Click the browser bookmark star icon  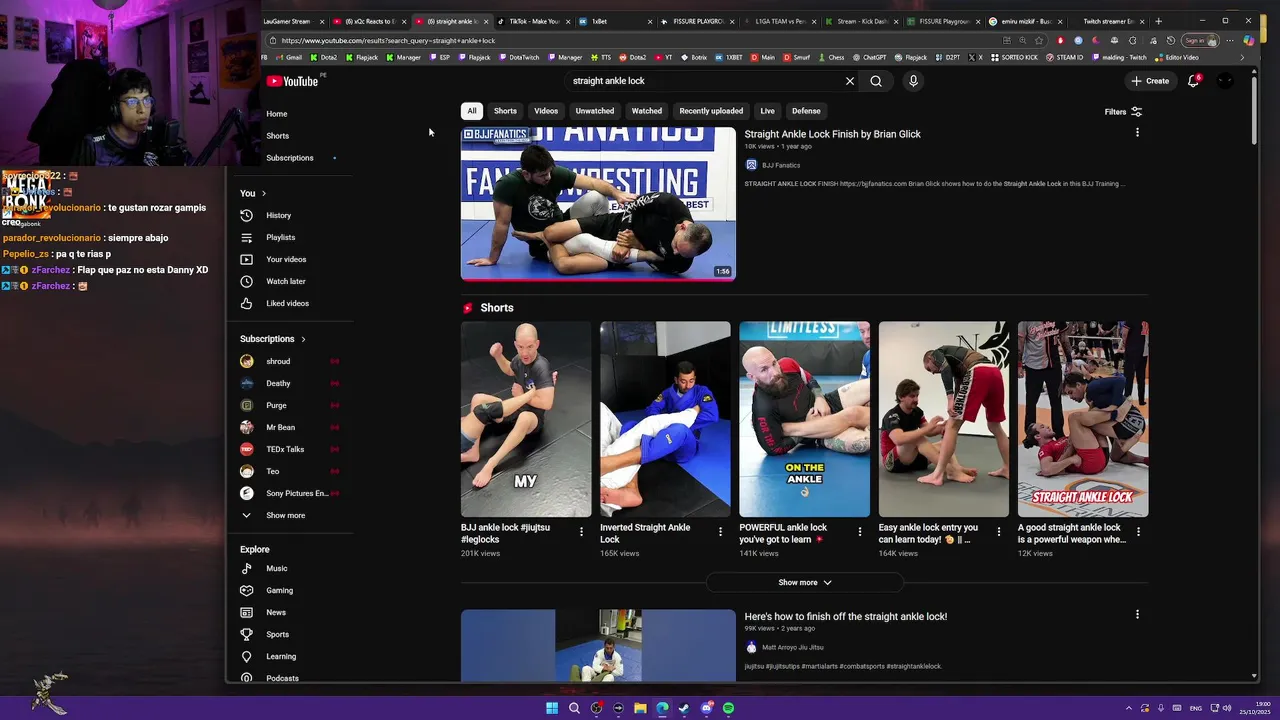1039,41
